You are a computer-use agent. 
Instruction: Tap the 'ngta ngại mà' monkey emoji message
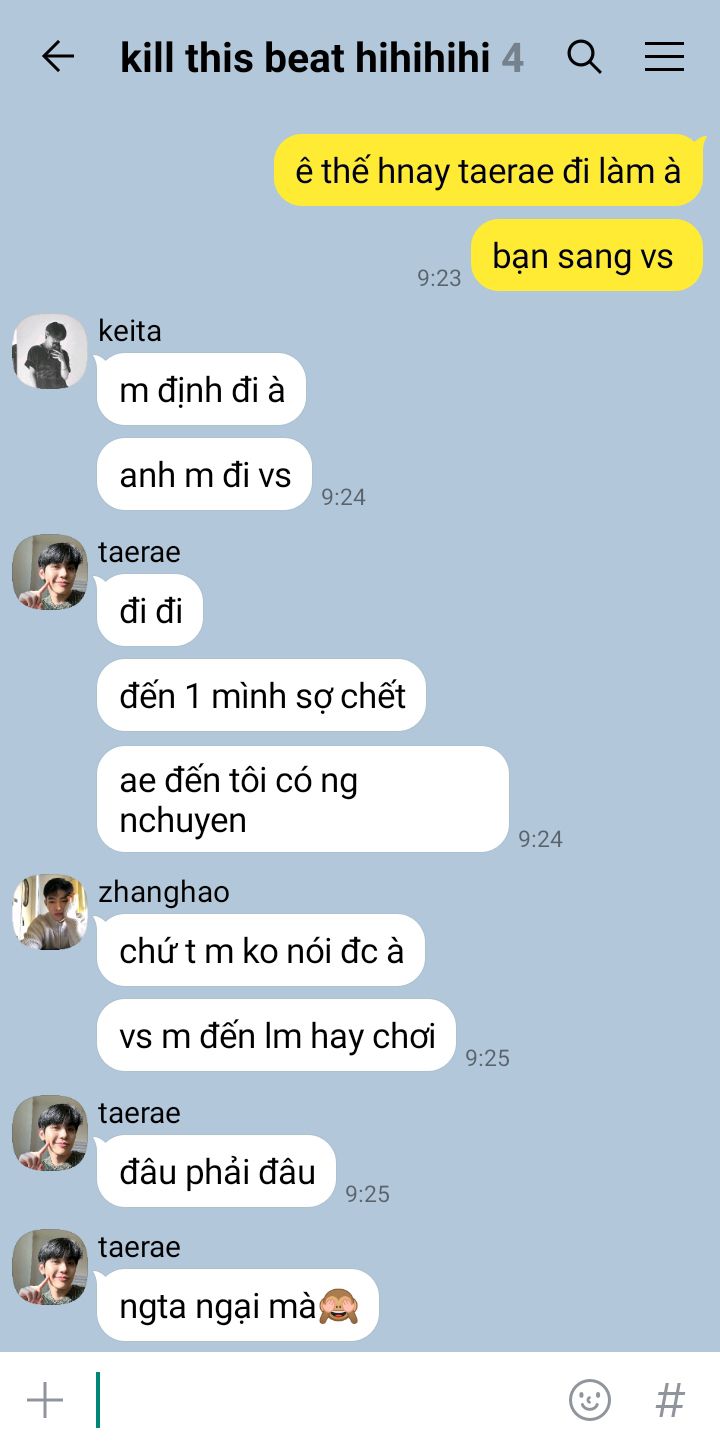[x=238, y=1305]
